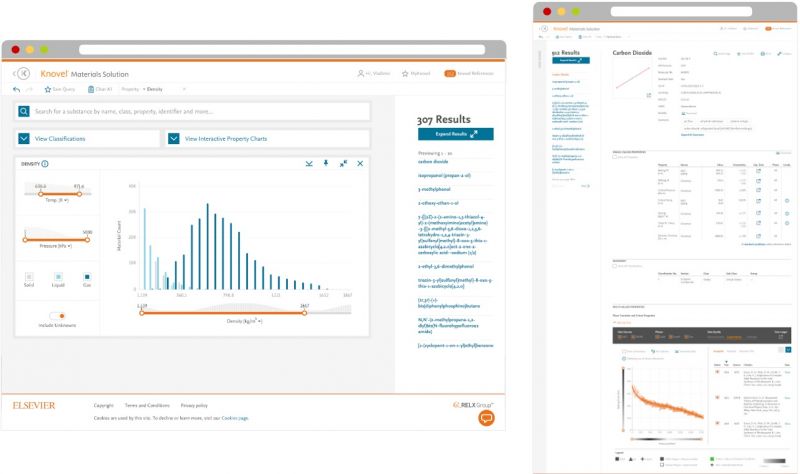This screenshot has height=474, width=800.
Task: Click the top circular info icon in table's last column
Action: (x=787, y=201)
